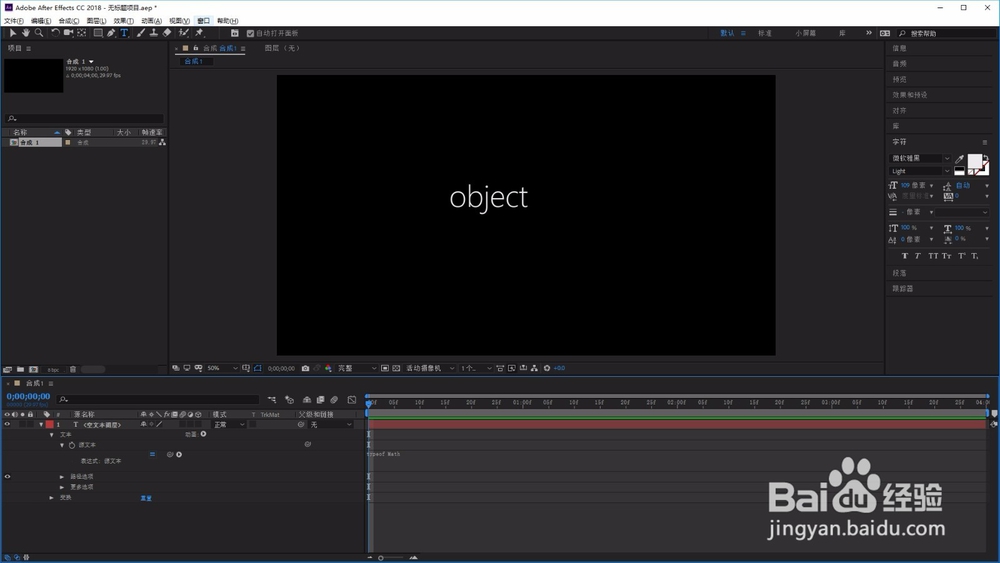Open the Window menu
This screenshot has height=563, width=1000.
point(203,21)
